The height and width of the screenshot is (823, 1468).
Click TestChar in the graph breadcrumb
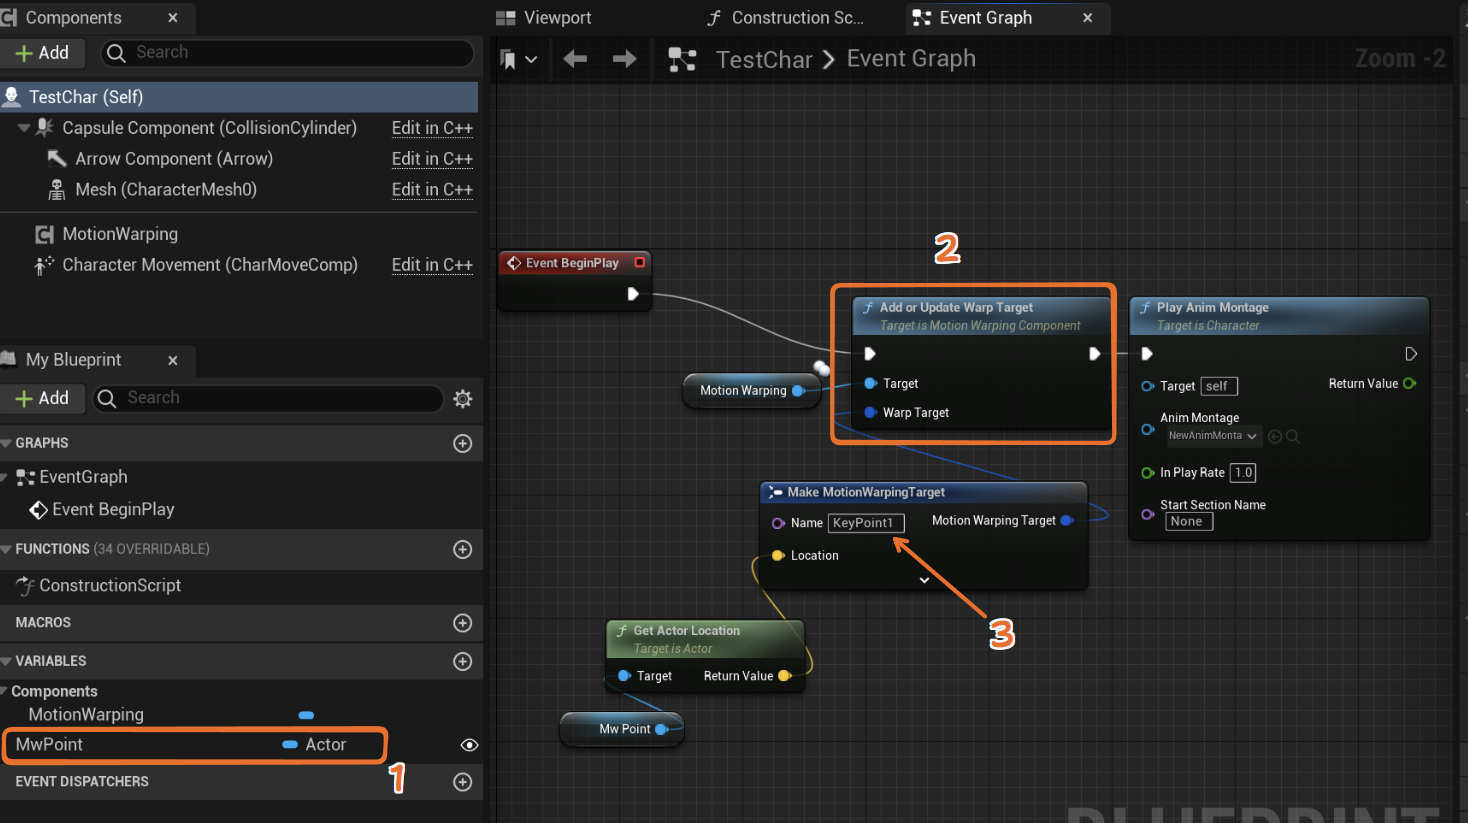click(x=764, y=60)
